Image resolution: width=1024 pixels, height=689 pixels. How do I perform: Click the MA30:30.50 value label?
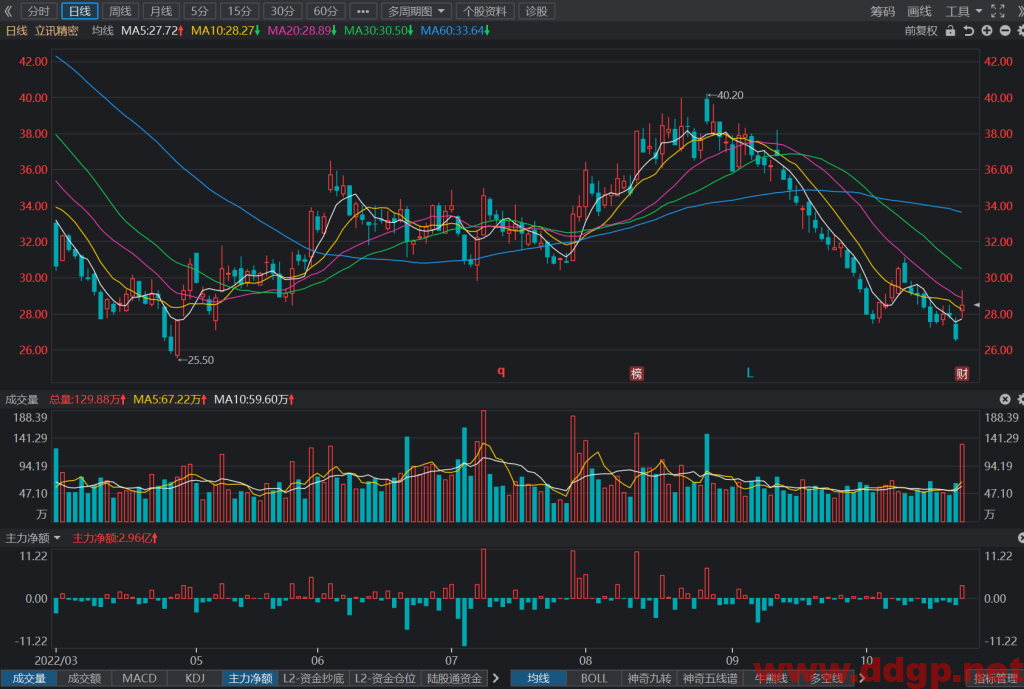point(378,31)
